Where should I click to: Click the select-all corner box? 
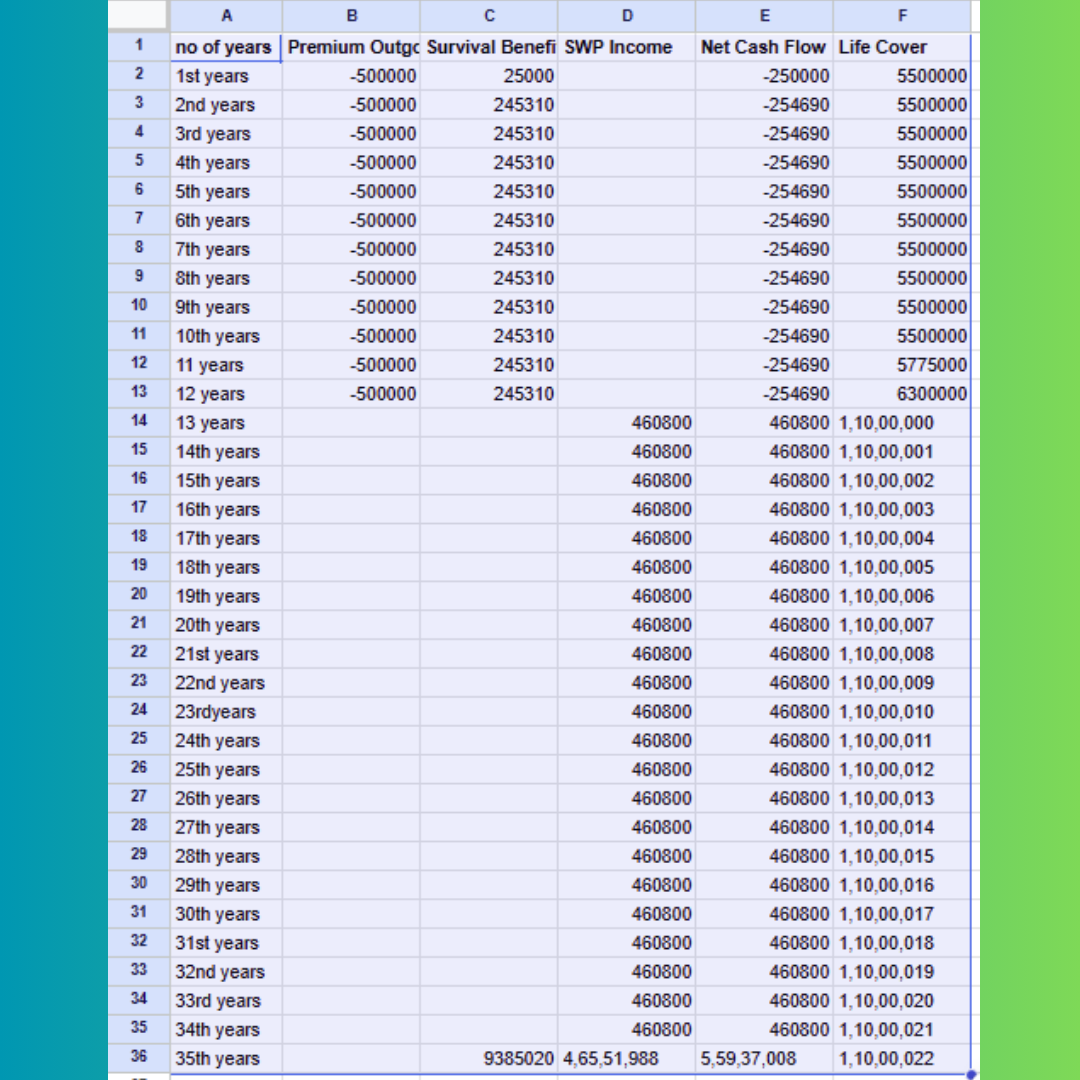138,16
